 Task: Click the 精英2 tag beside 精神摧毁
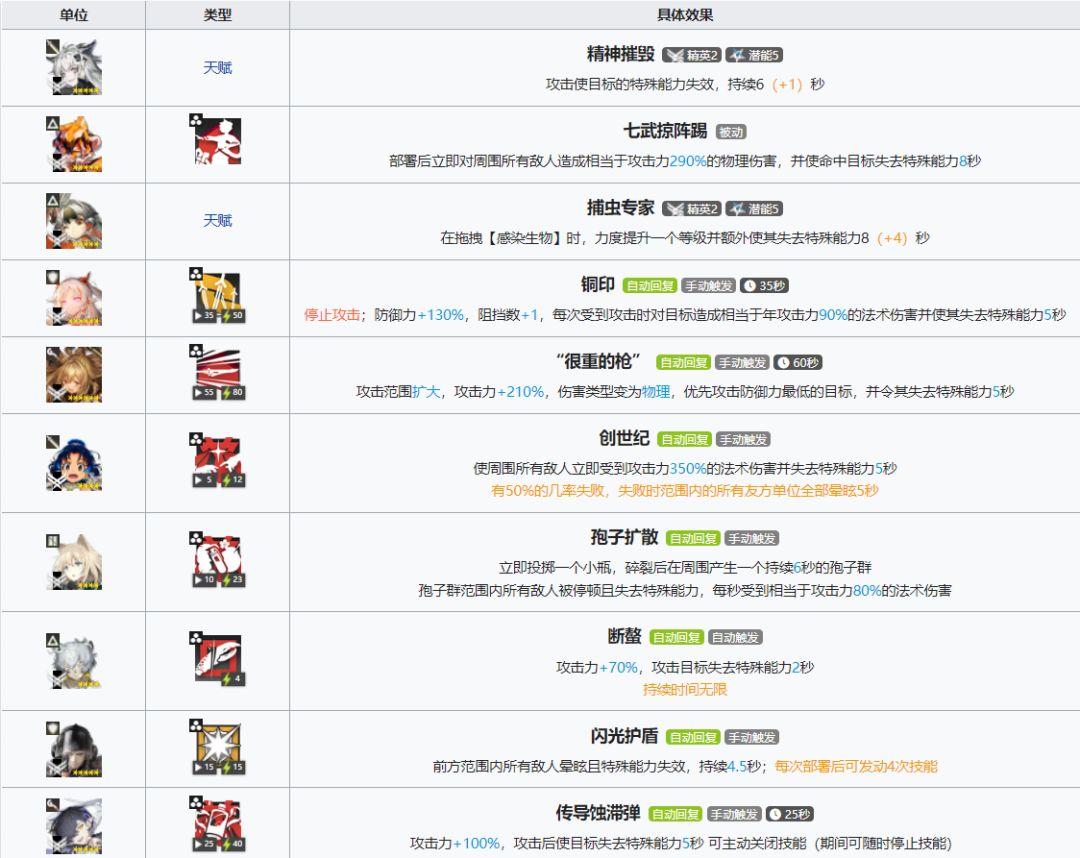(692, 55)
